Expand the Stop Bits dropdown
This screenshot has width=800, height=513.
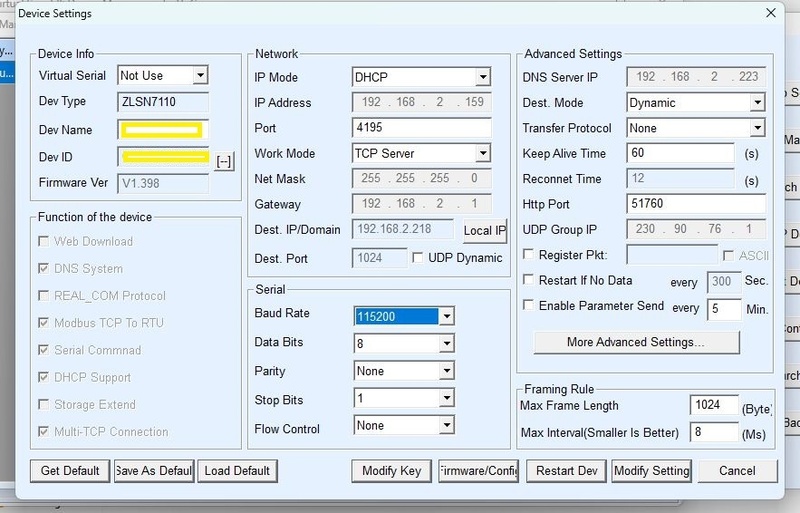[446, 398]
